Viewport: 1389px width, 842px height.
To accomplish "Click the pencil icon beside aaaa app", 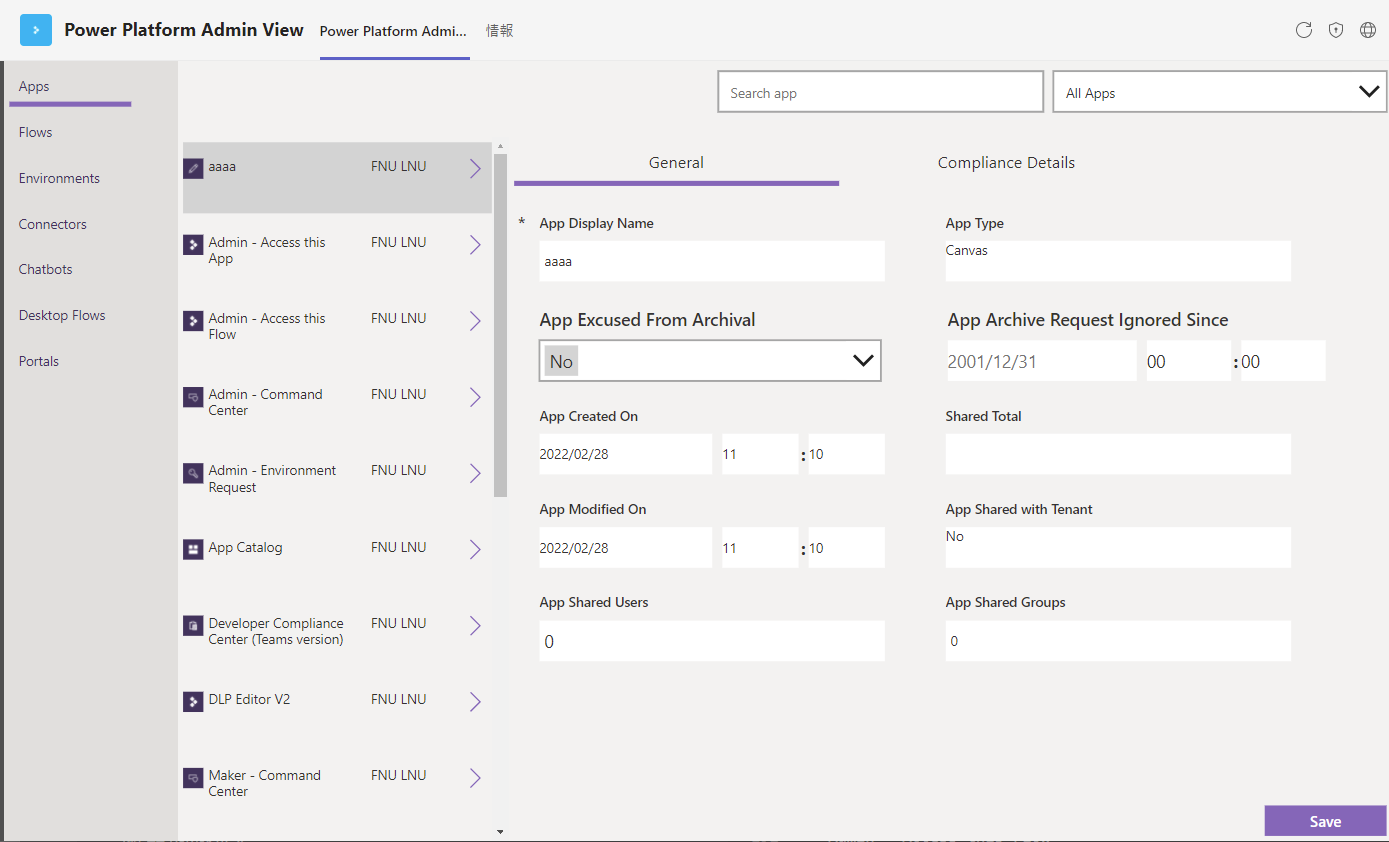I will (x=193, y=168).
